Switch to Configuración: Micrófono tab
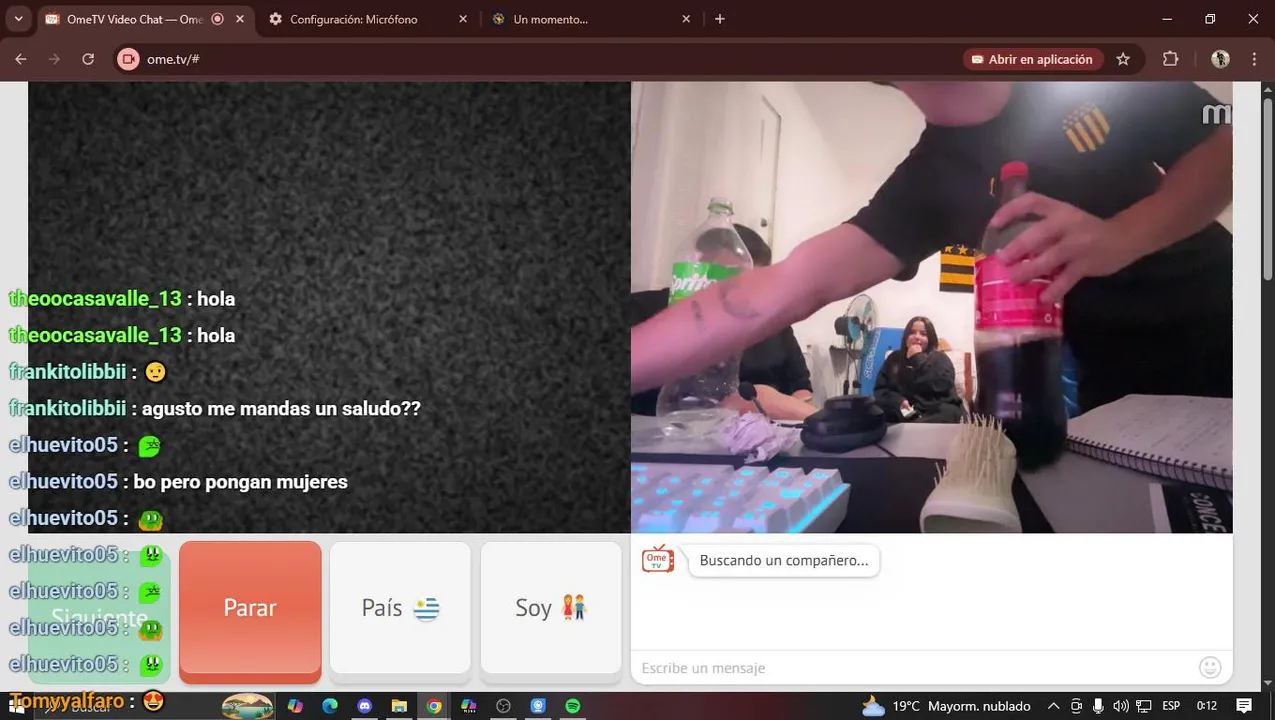 tap(353, 19)
